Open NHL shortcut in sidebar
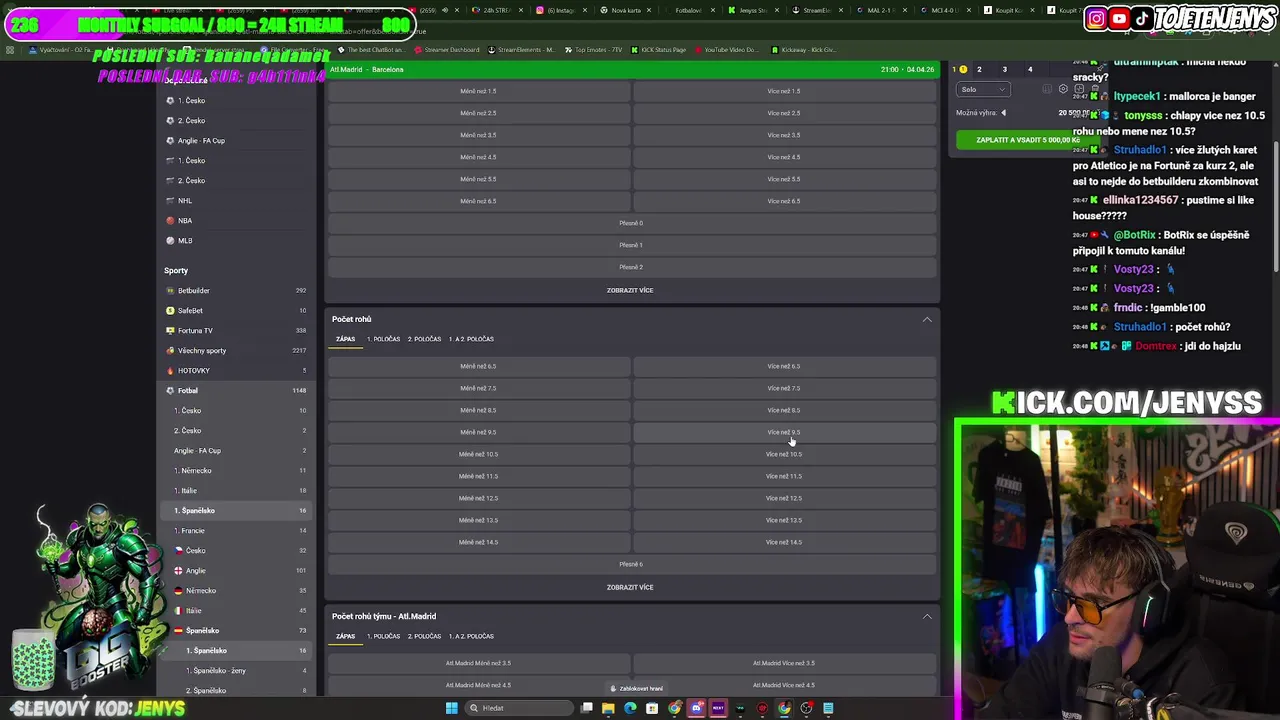Viewport: 1280px width, 720px height. (236, 200)
